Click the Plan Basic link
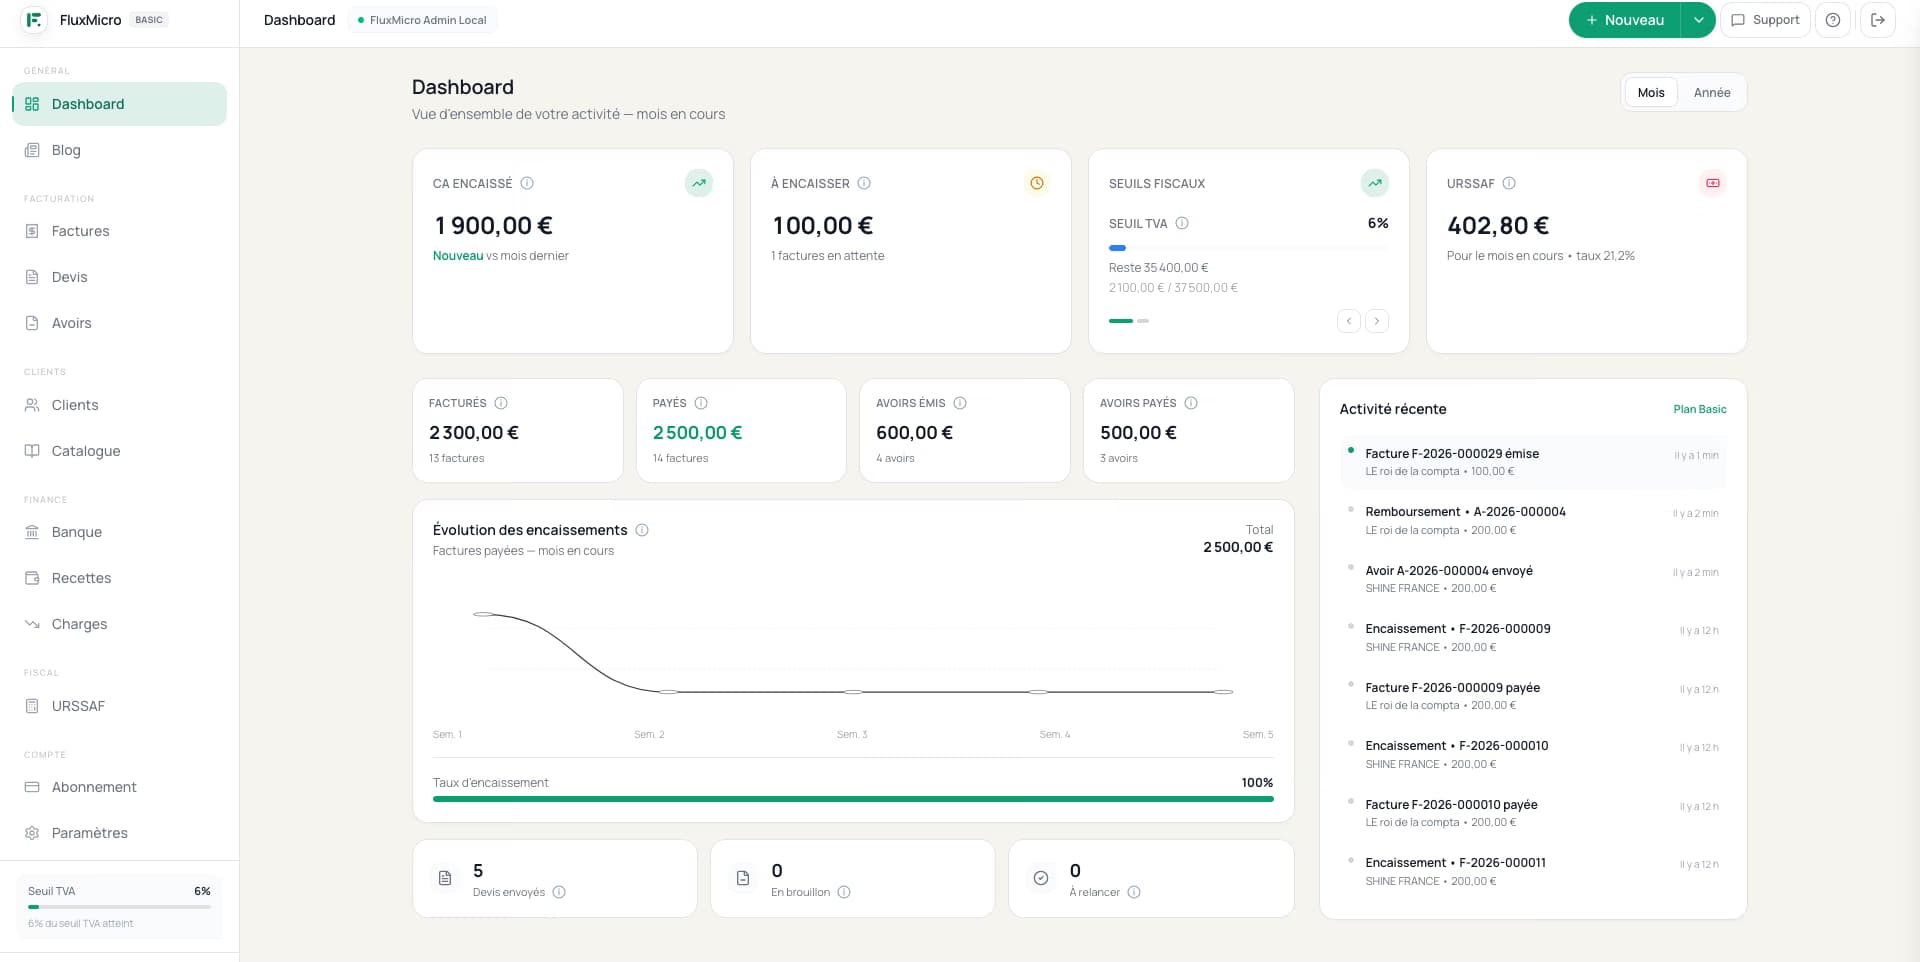Viewport: 1920px width, 962px height. point(1699,409)
